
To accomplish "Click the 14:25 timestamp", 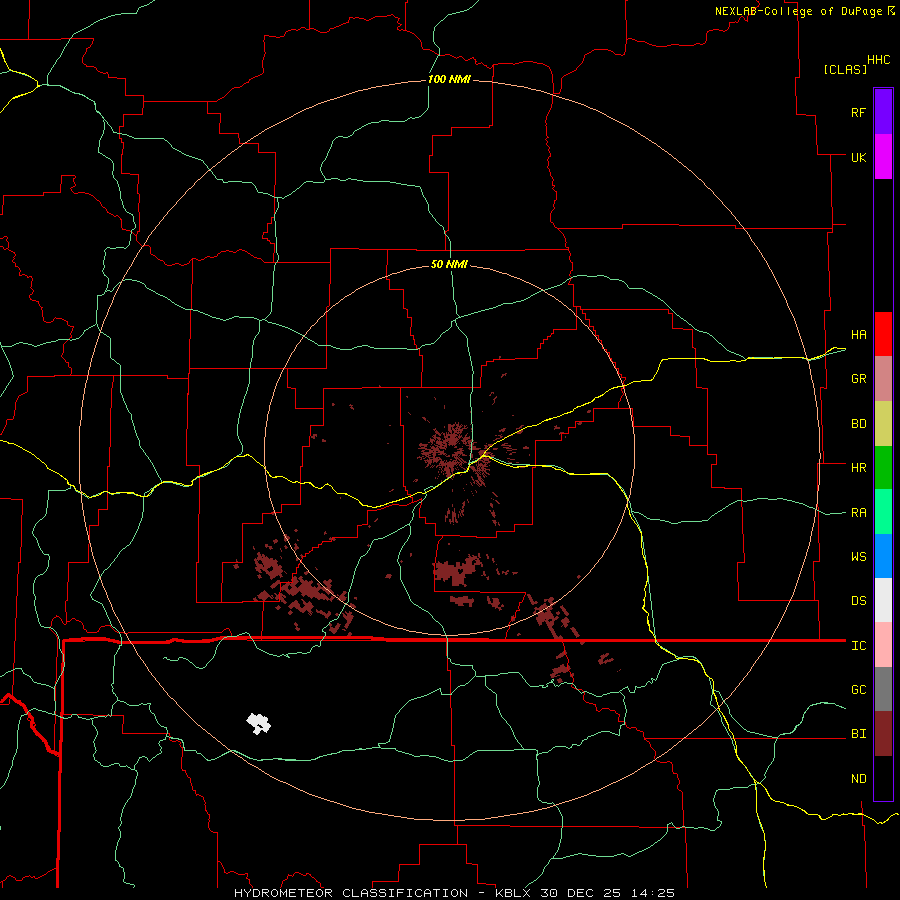I will click(654, 893).
